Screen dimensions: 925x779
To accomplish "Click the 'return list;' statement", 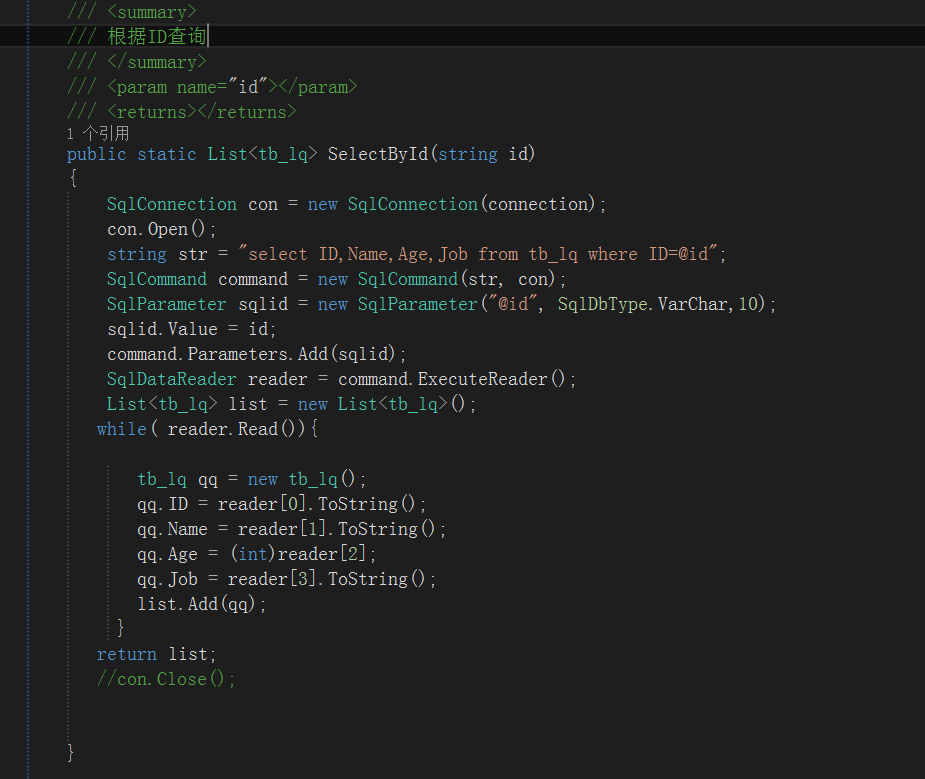I will pyautogui.click(x=156, y=654).
